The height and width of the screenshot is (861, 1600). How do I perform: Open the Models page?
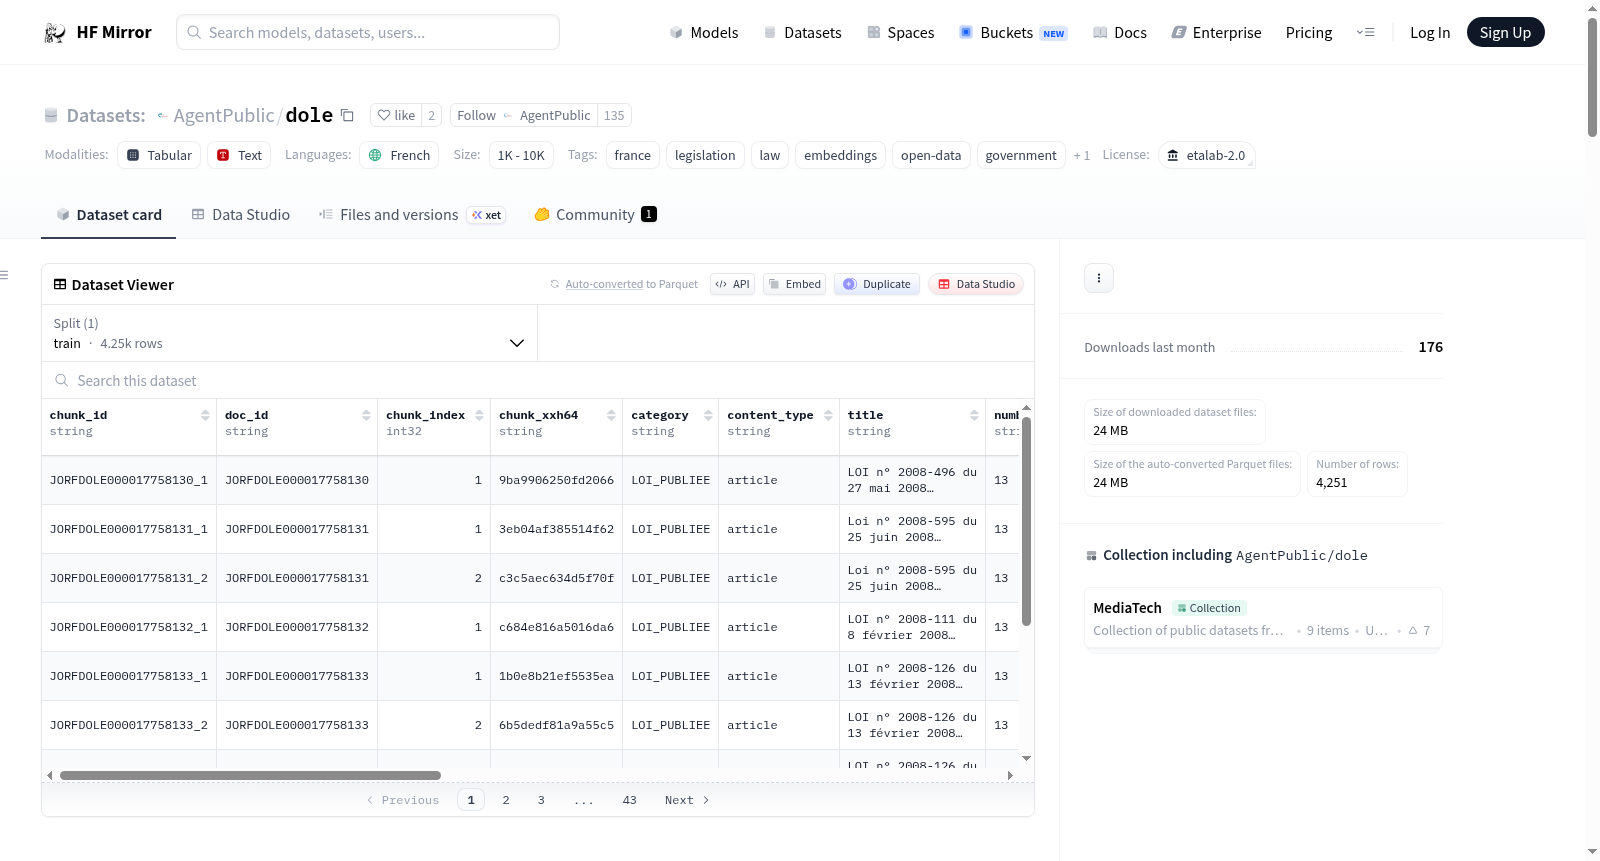pos(704,32)
